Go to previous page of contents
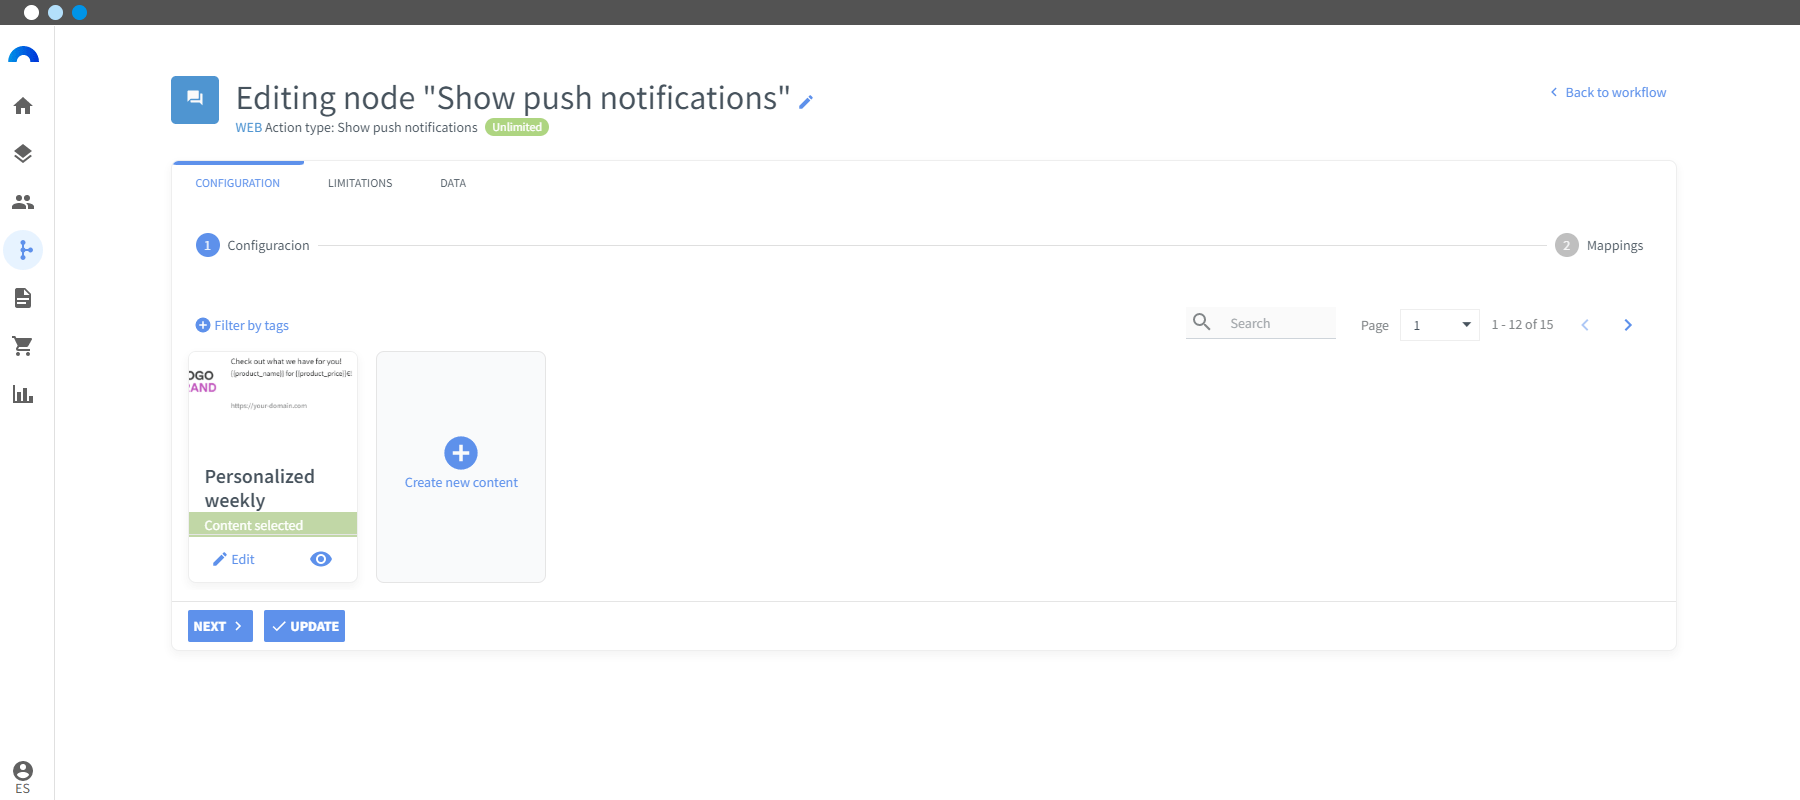The width and height of the screenshot is (1800, 800). click(x=1585, y=325)
